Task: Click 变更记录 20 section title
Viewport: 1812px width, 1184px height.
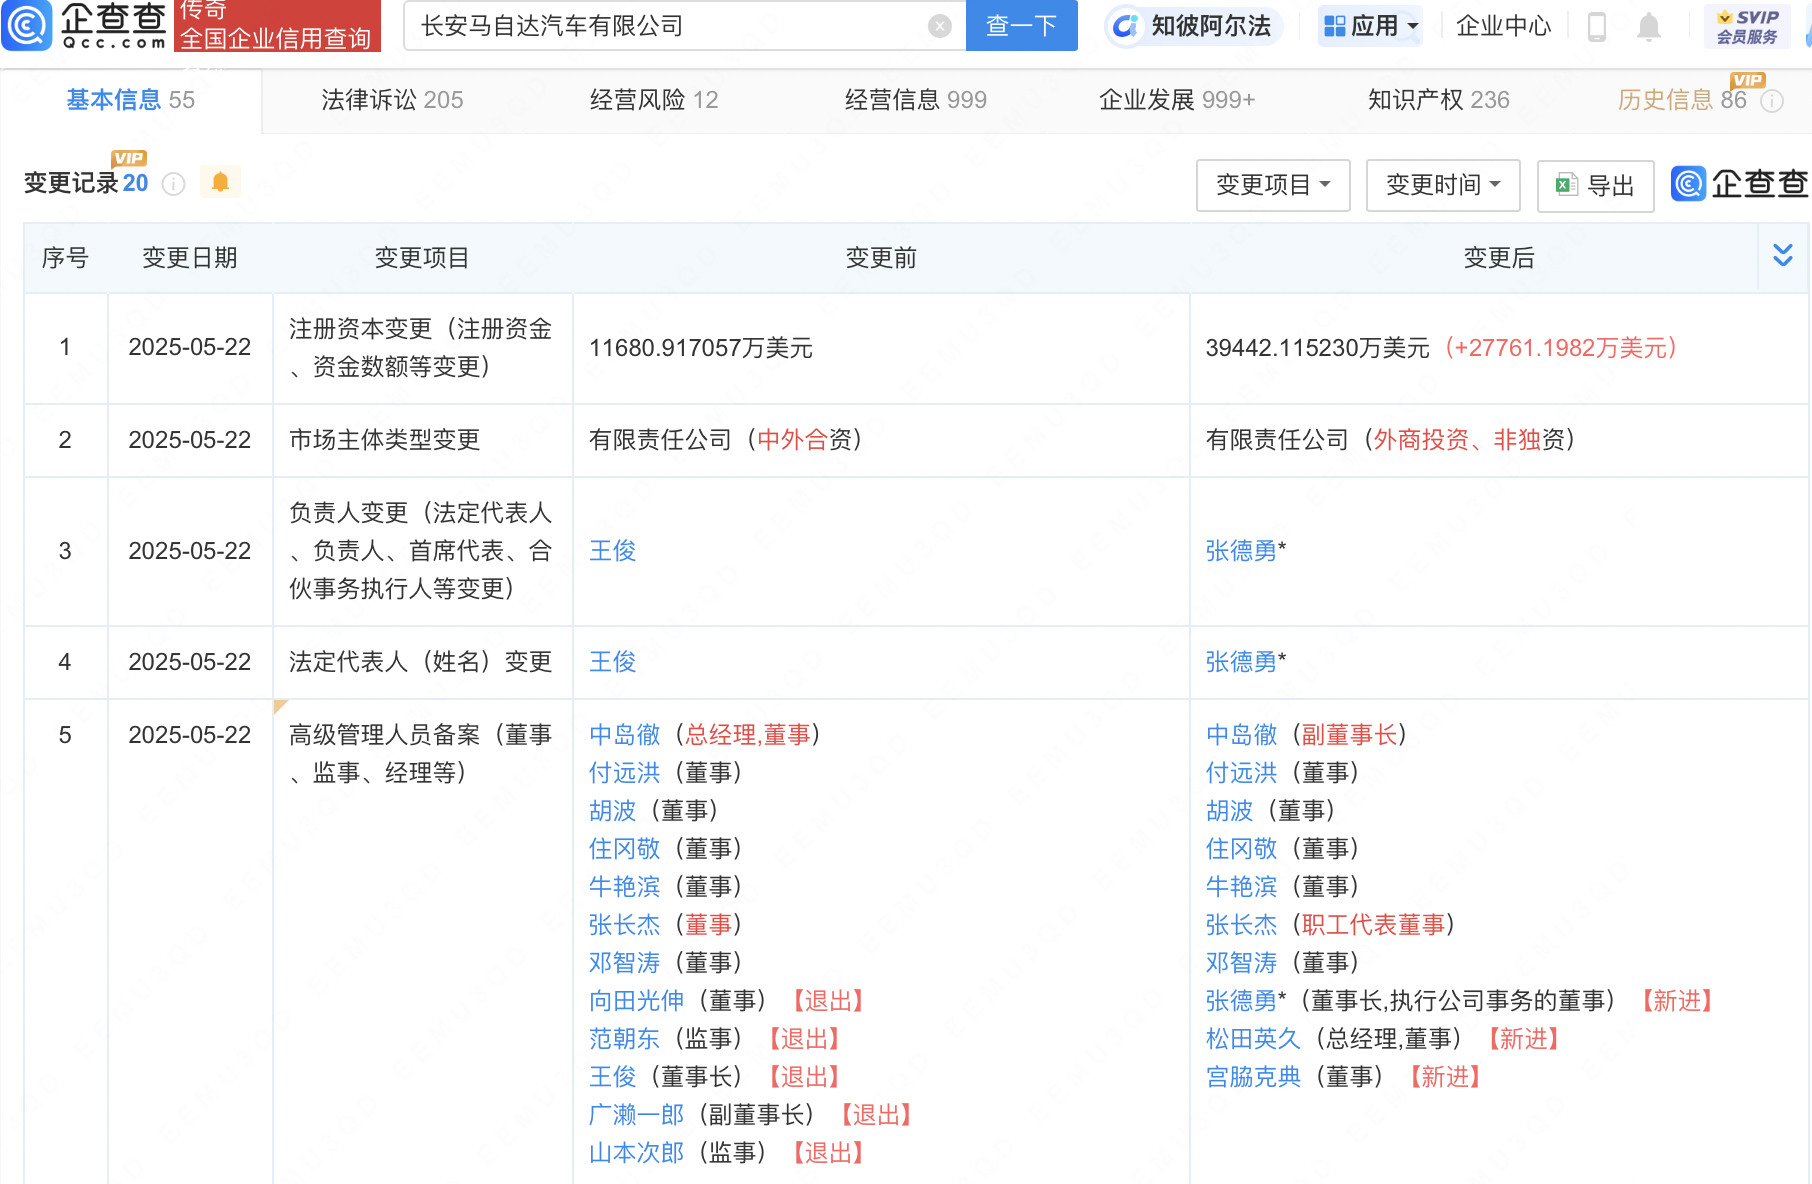Action: point(86,183)
